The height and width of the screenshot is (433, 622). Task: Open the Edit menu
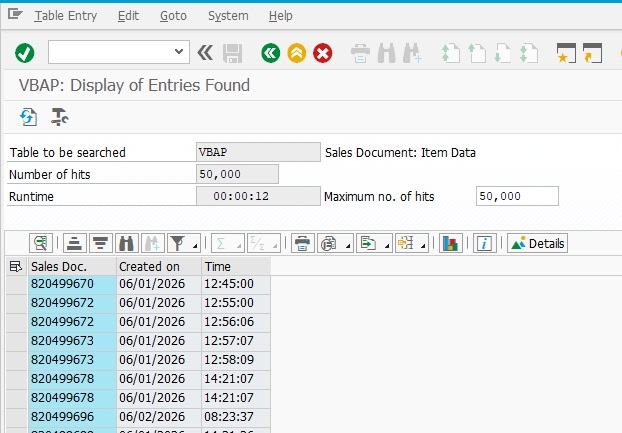pos(128,16)
